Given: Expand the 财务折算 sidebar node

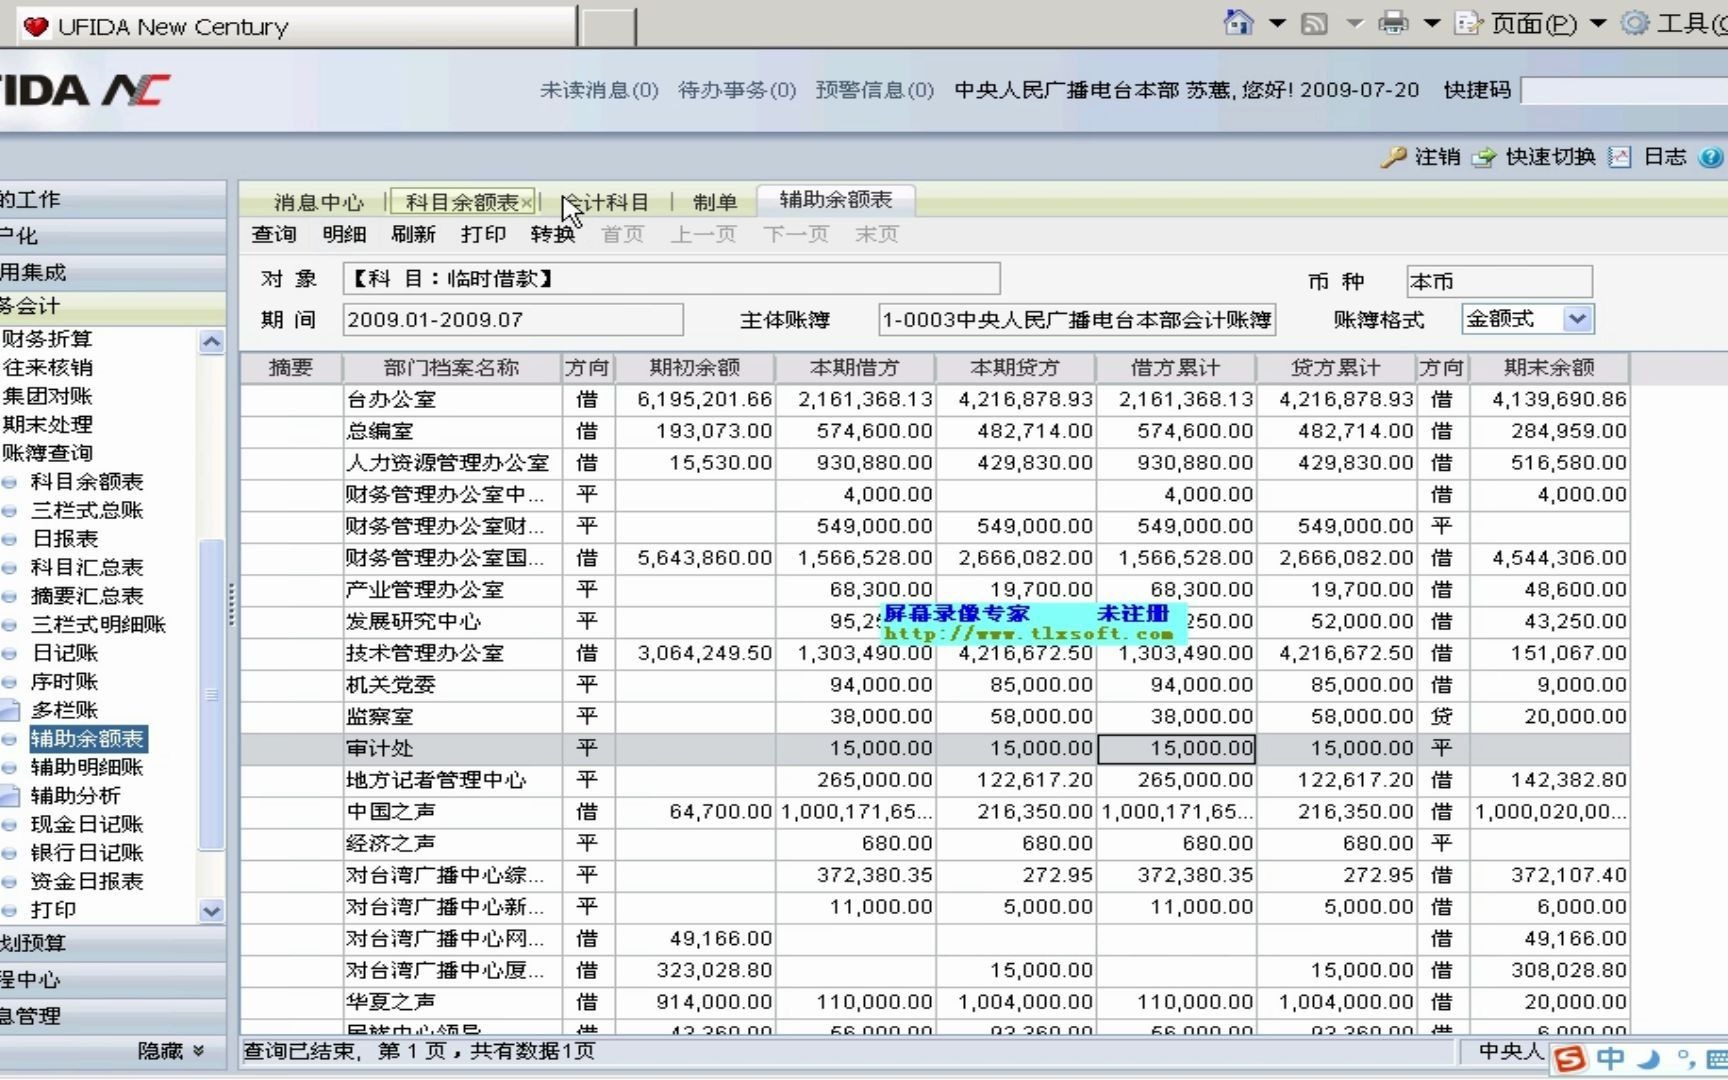Looking at the screenshot, I should 46,339.
